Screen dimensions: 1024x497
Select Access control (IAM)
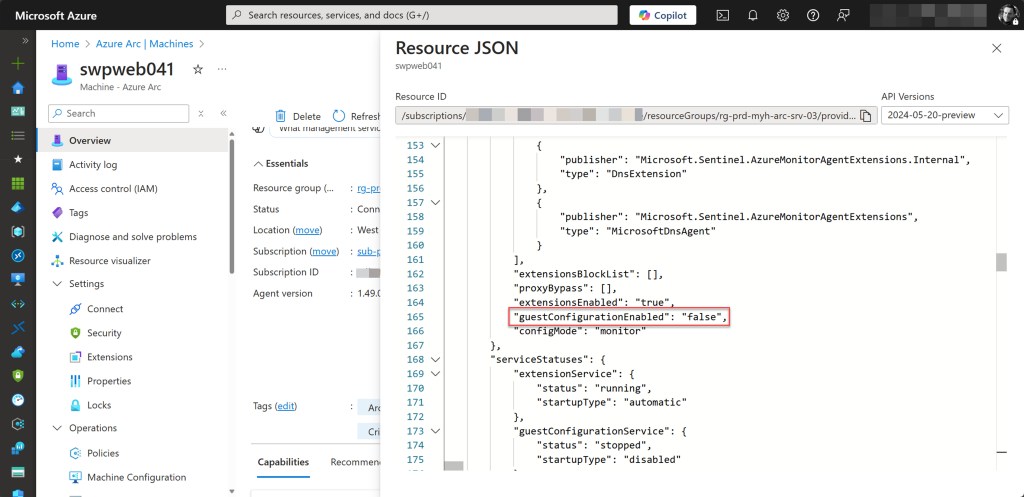click(x=112, y=189)
